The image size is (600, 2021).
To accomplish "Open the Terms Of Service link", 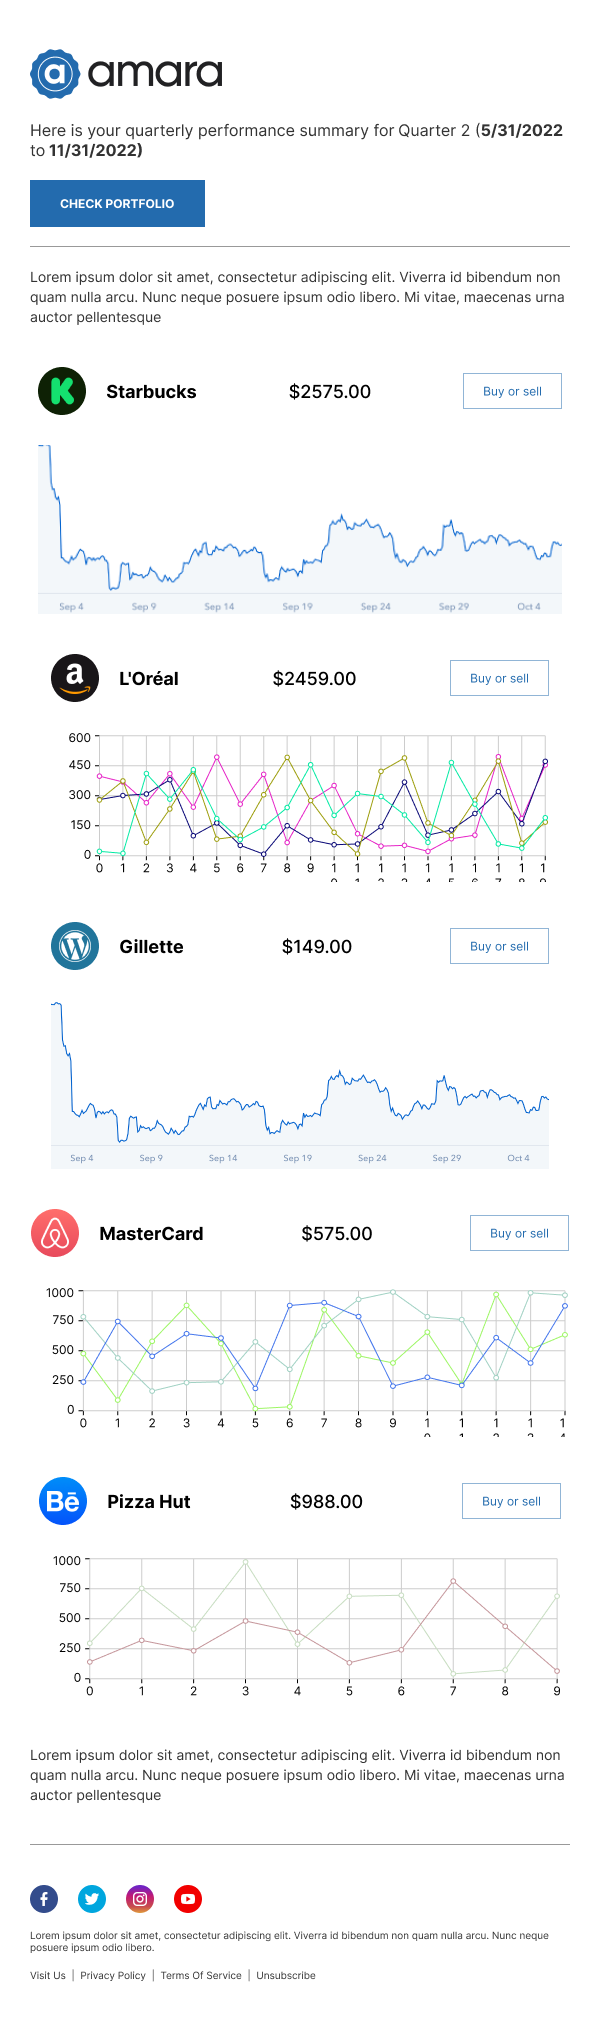I will point(201,1975).
